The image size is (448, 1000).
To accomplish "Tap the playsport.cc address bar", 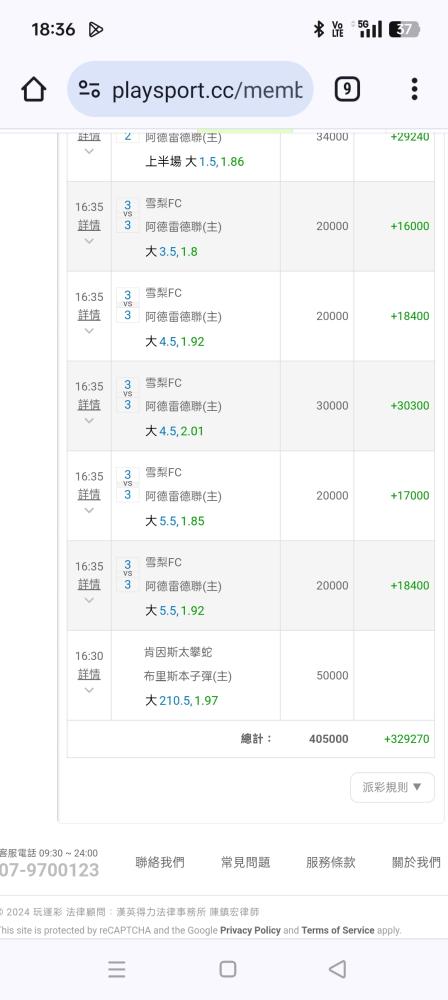I will (190, 89).
